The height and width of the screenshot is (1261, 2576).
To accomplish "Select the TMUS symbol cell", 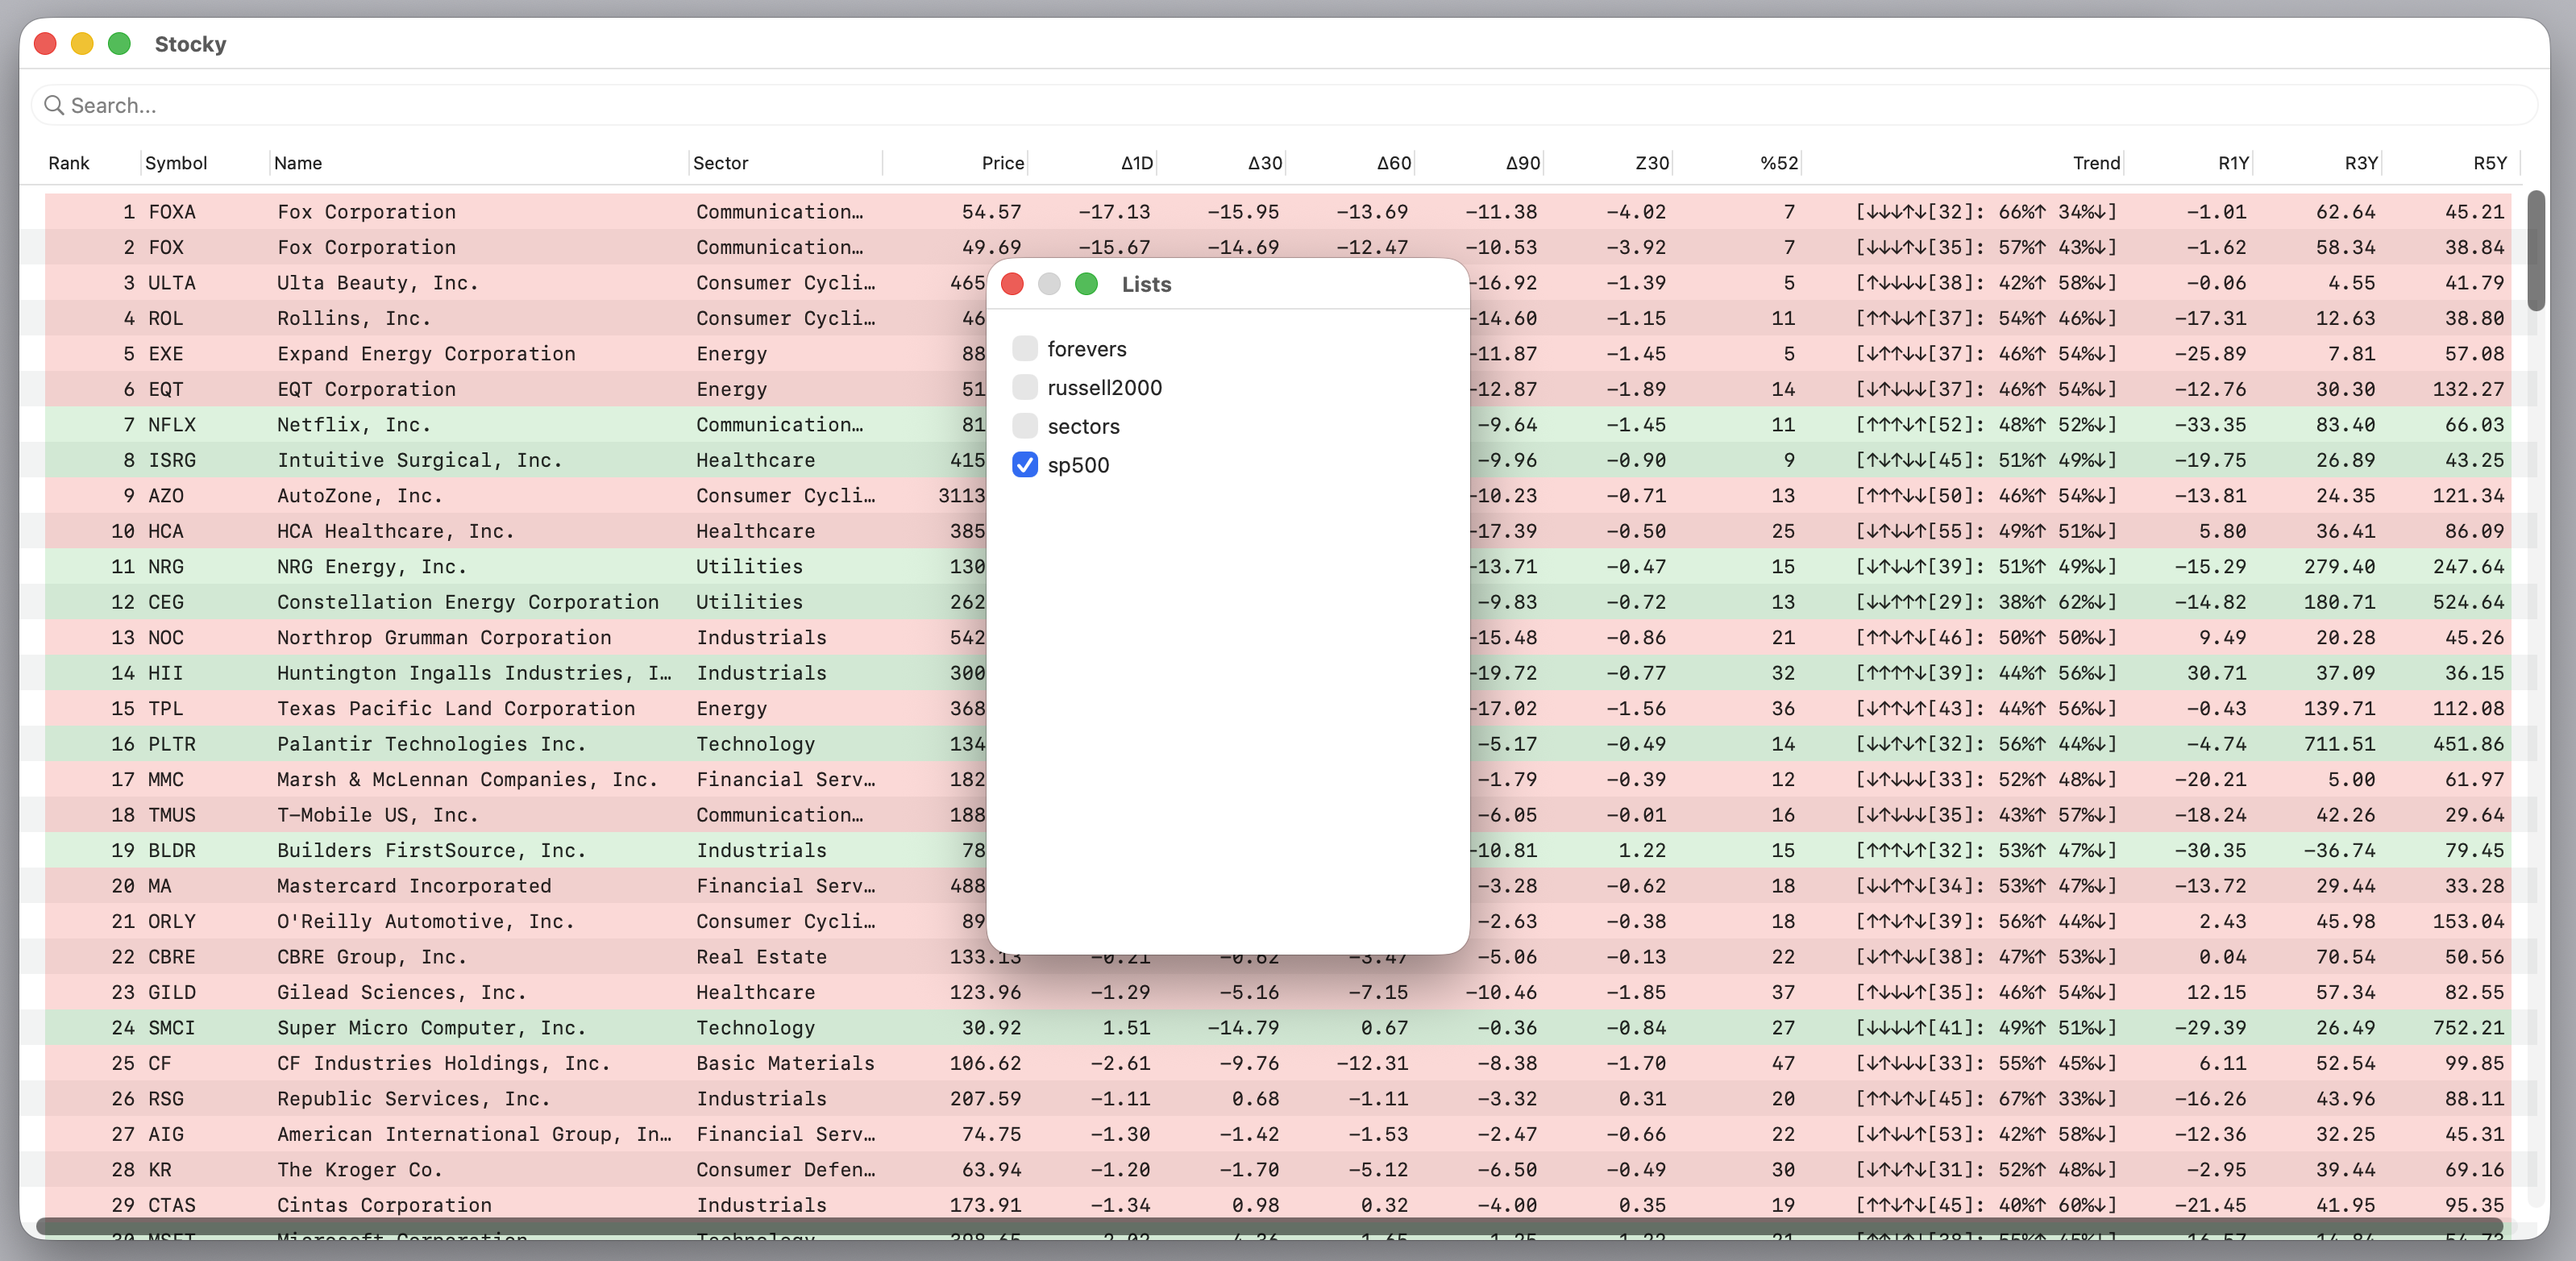I will click(172, 815).
